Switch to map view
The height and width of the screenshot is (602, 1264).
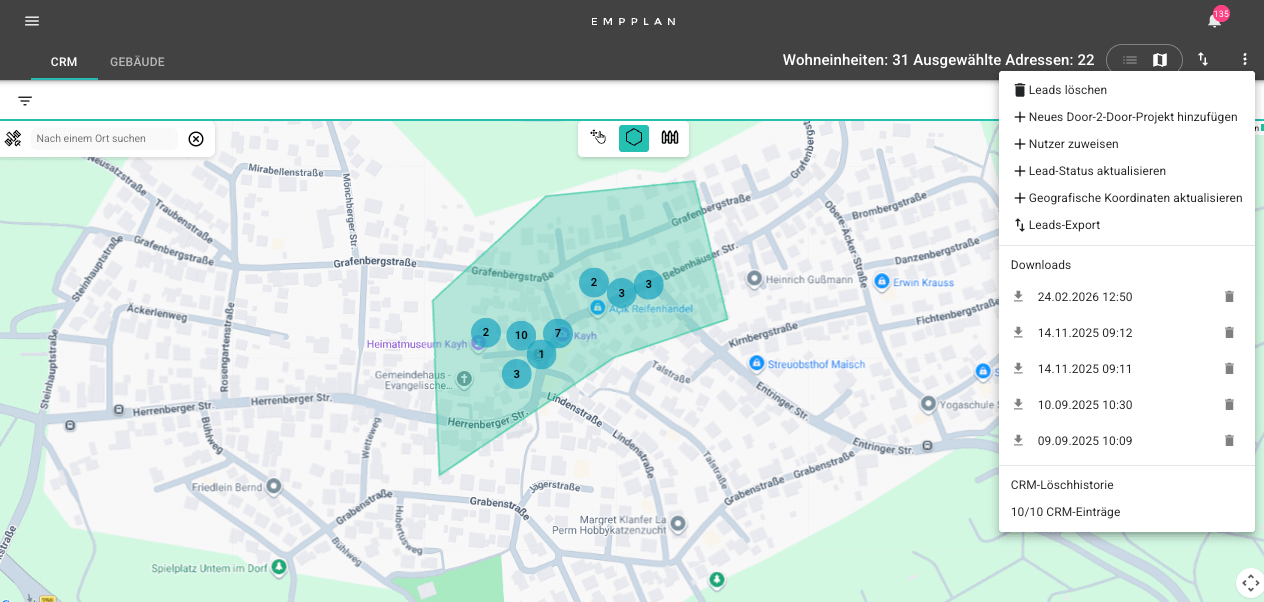click(1160, 60)
